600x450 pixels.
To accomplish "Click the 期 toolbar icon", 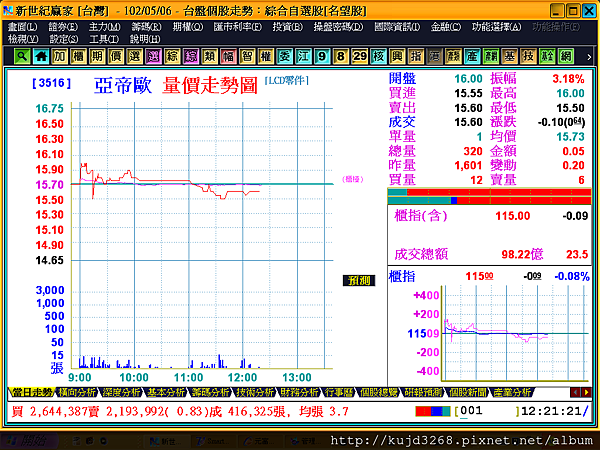I will click(x=97, y=57).
